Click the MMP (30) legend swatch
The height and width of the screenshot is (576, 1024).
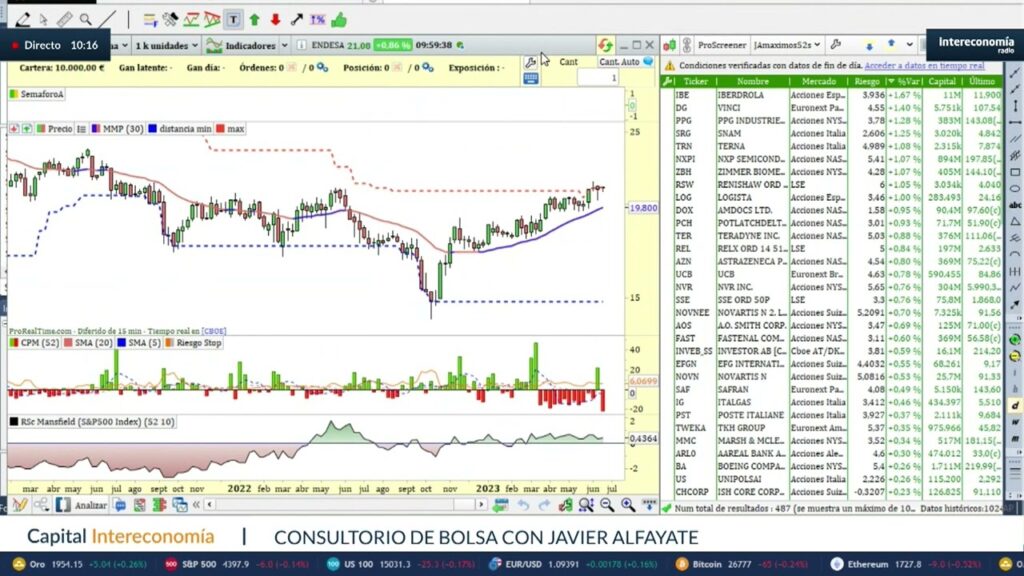(95, 129)
